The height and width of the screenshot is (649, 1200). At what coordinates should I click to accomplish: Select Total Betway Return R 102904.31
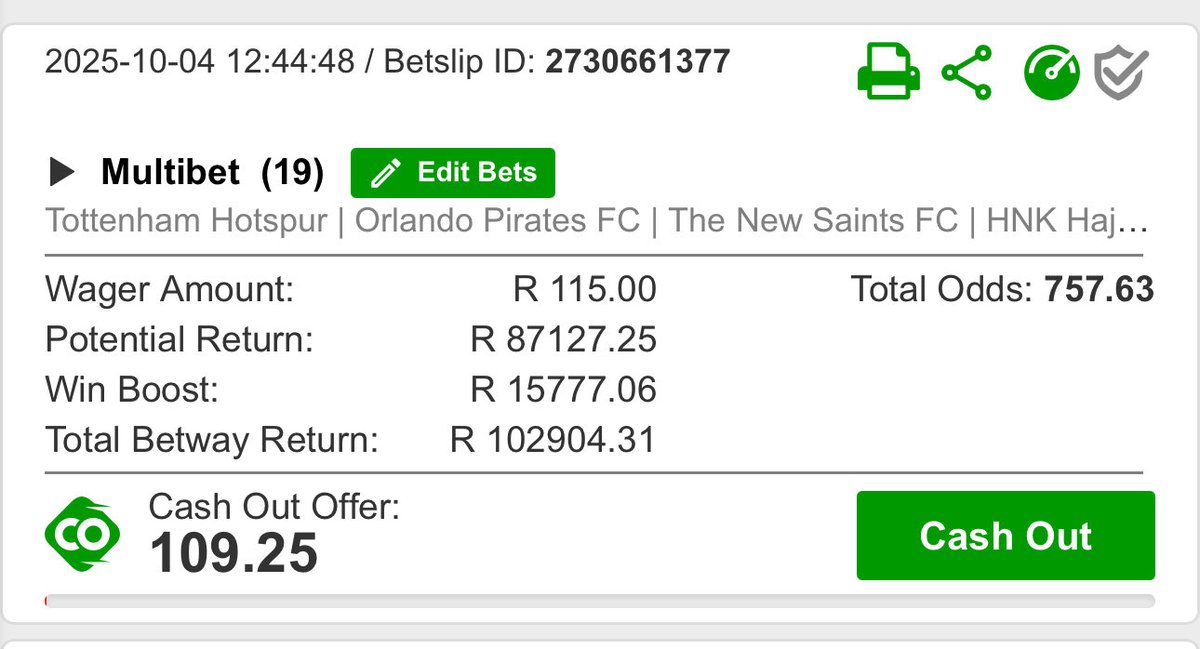tap(553, 439)
